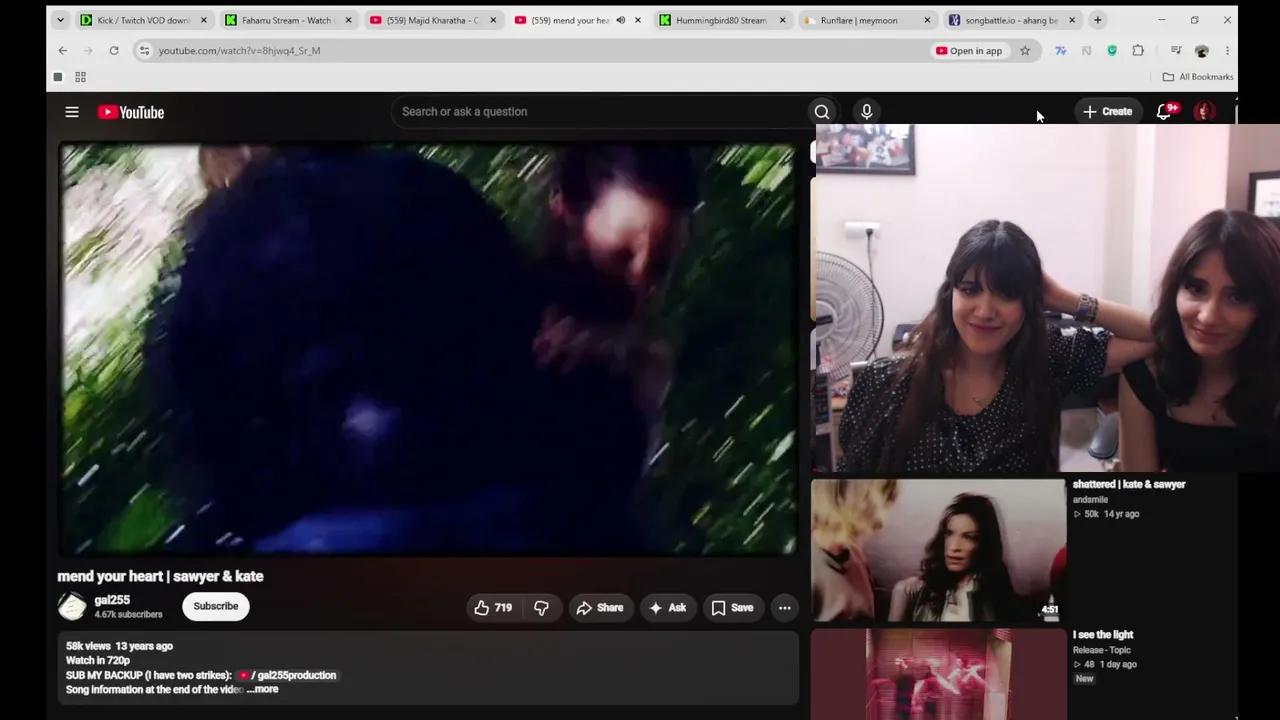Share the video
Image resolution: width=1280 pixels, height=720 pixels.
tap(599, 607)
